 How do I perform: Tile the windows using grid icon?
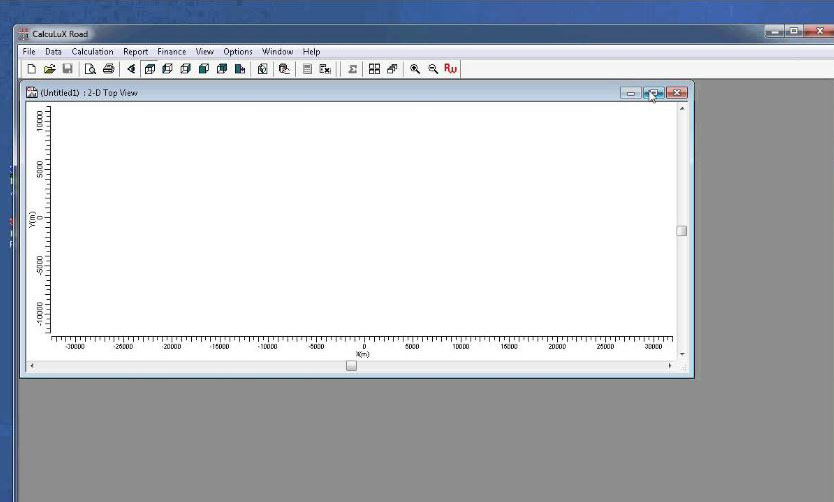[x=374, y=69]
